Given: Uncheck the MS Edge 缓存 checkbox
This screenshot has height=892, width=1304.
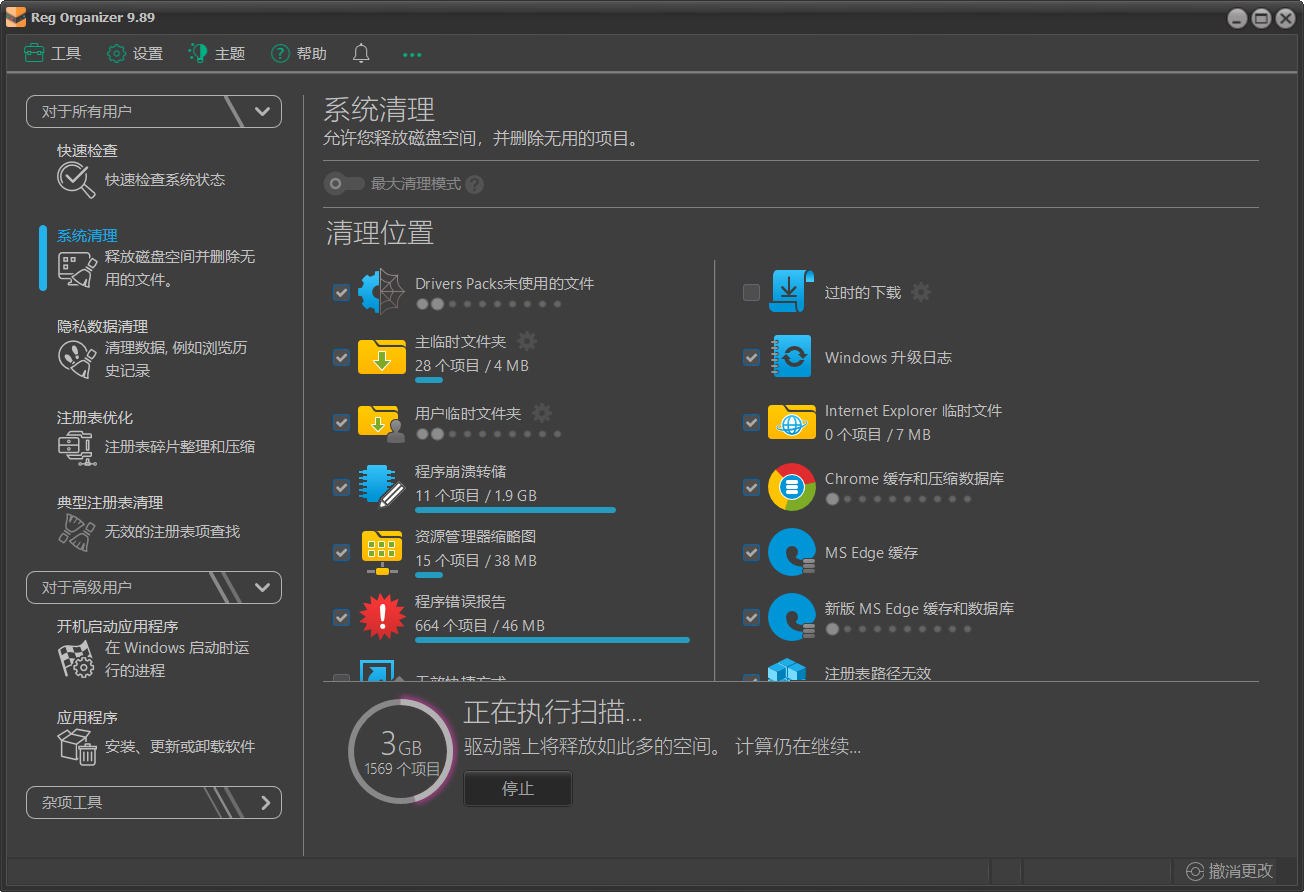Looking at the screenshot, I should (x=751, y=552).
